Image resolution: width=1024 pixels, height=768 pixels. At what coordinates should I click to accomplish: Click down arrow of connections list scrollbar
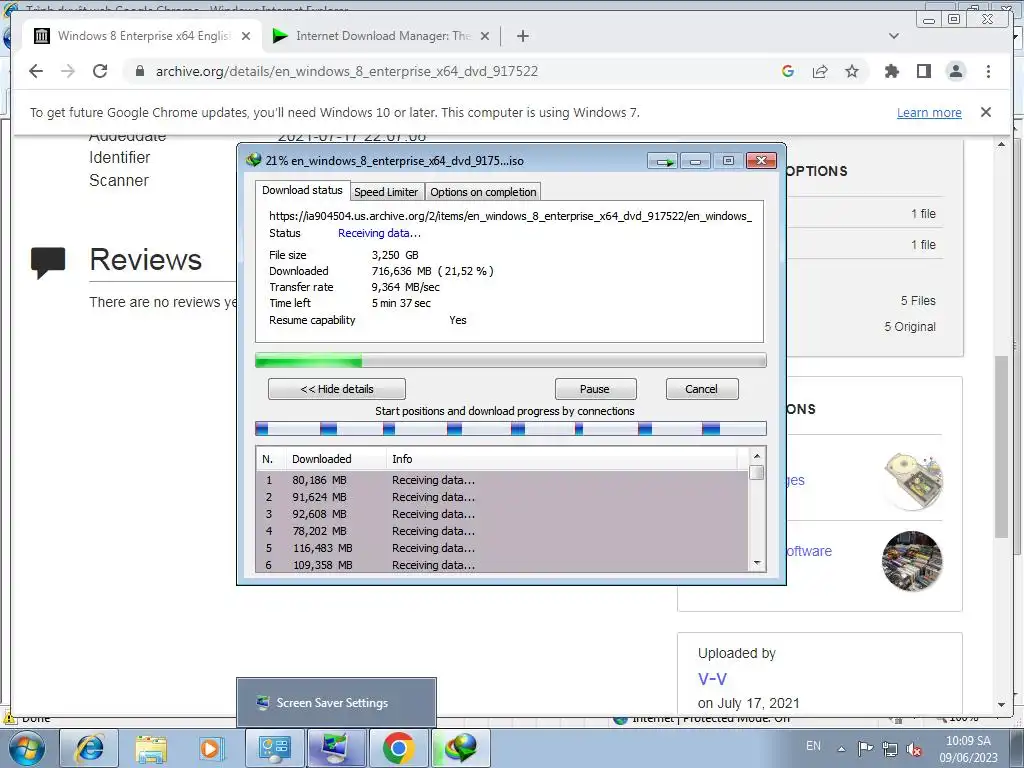coord(757,563)
